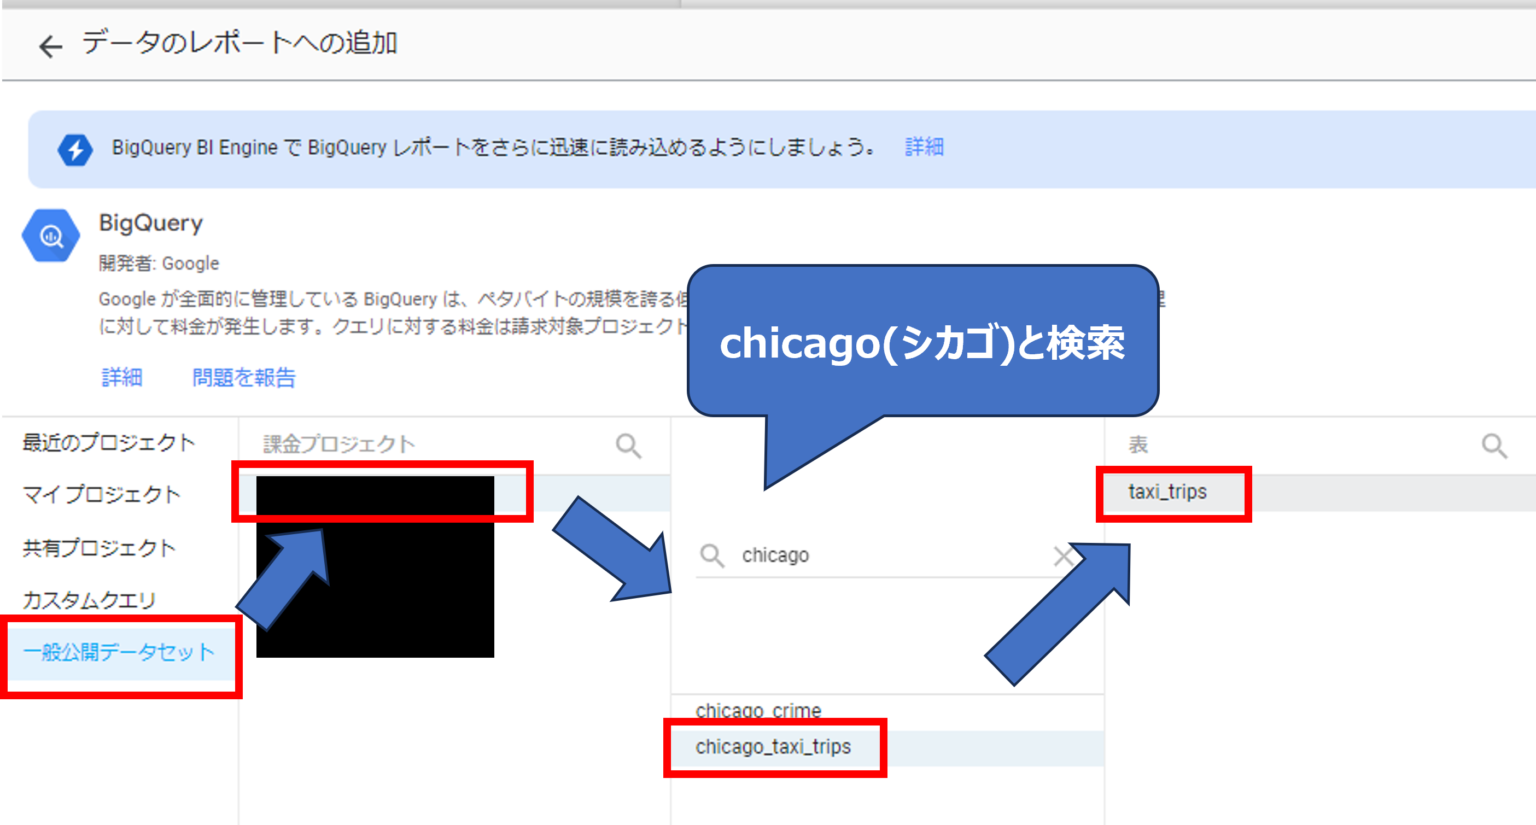Click 詳細 link below the BigQuery description
The width and height of the screenshot is (1536, 825).
click(x=122, y=377)
